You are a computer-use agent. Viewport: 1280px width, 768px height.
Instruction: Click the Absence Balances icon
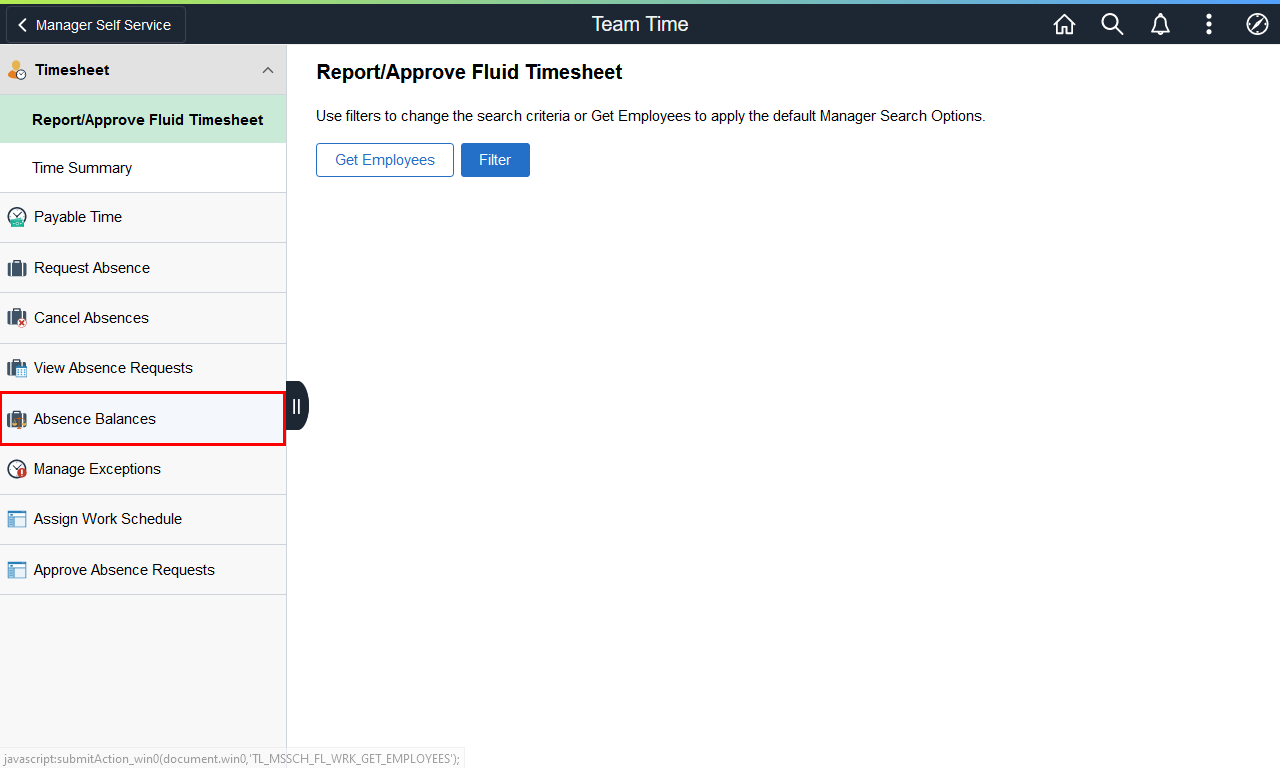16,419
